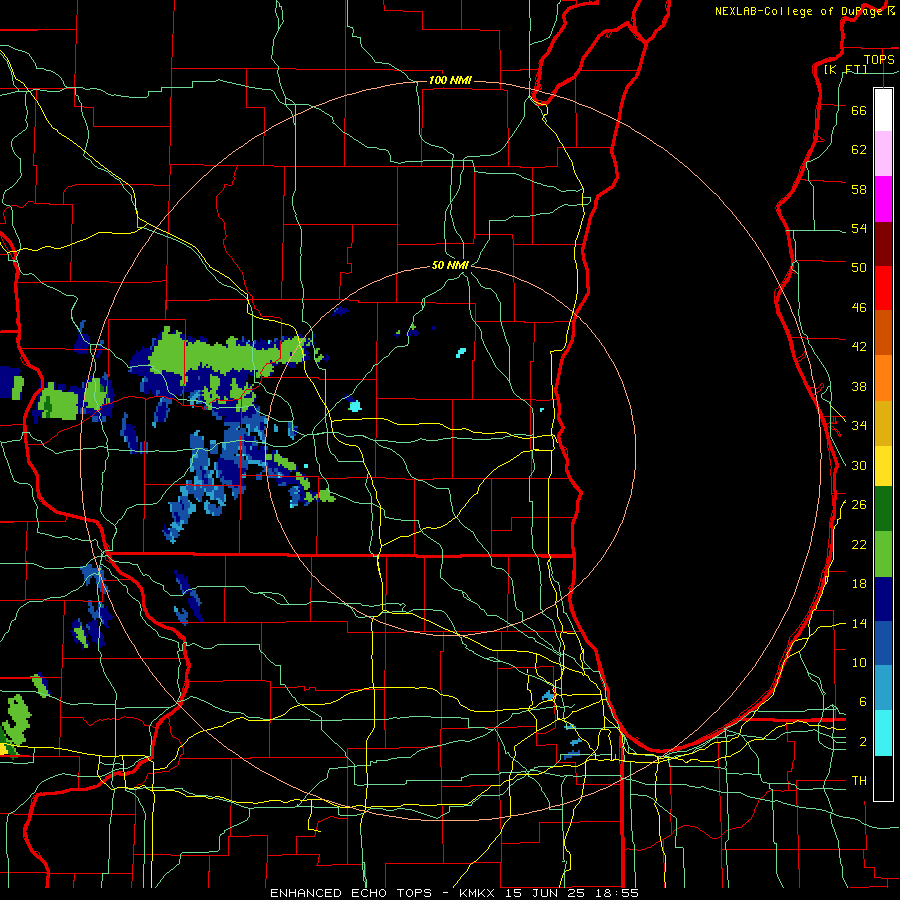Click legend value 46

859,308
